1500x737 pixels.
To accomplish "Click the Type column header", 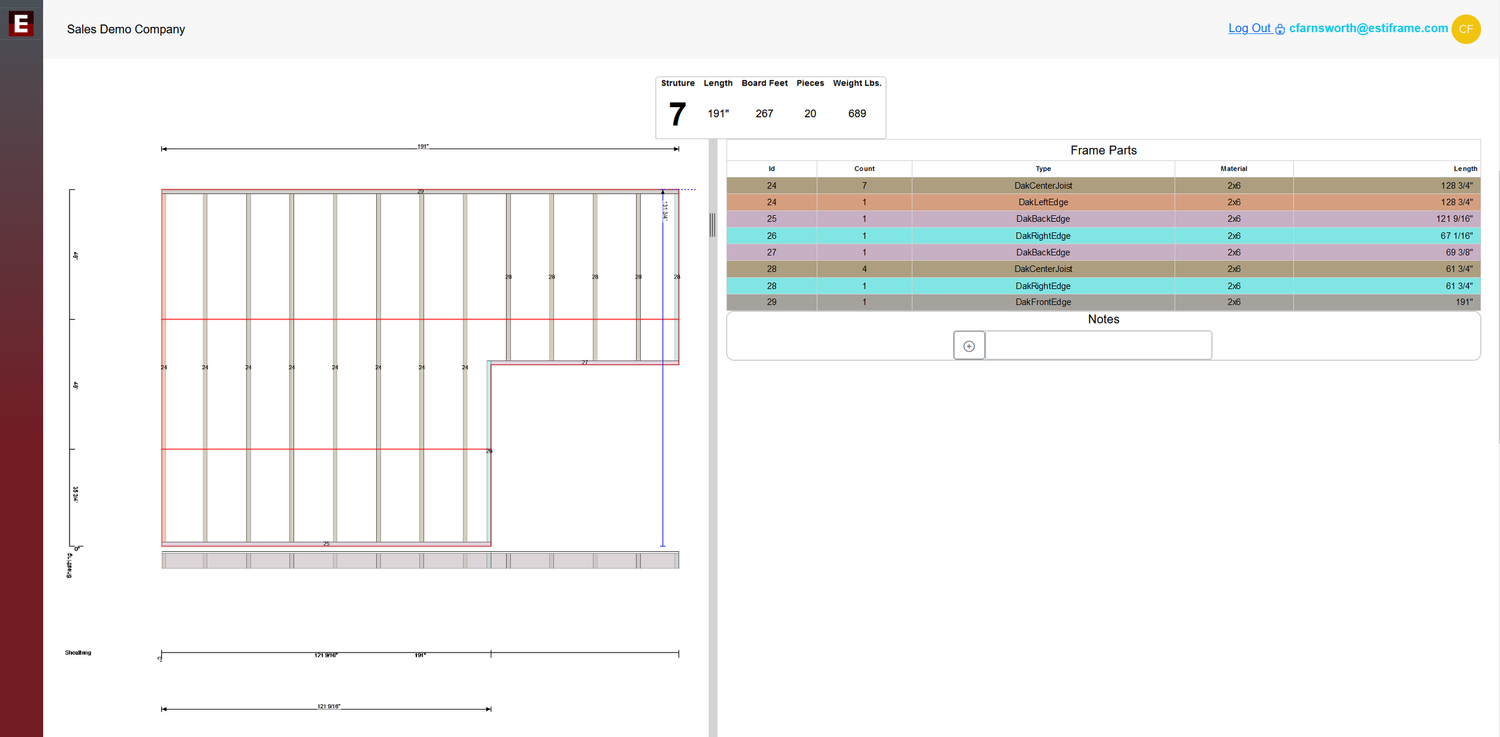I will click(x=1043, y=168).
